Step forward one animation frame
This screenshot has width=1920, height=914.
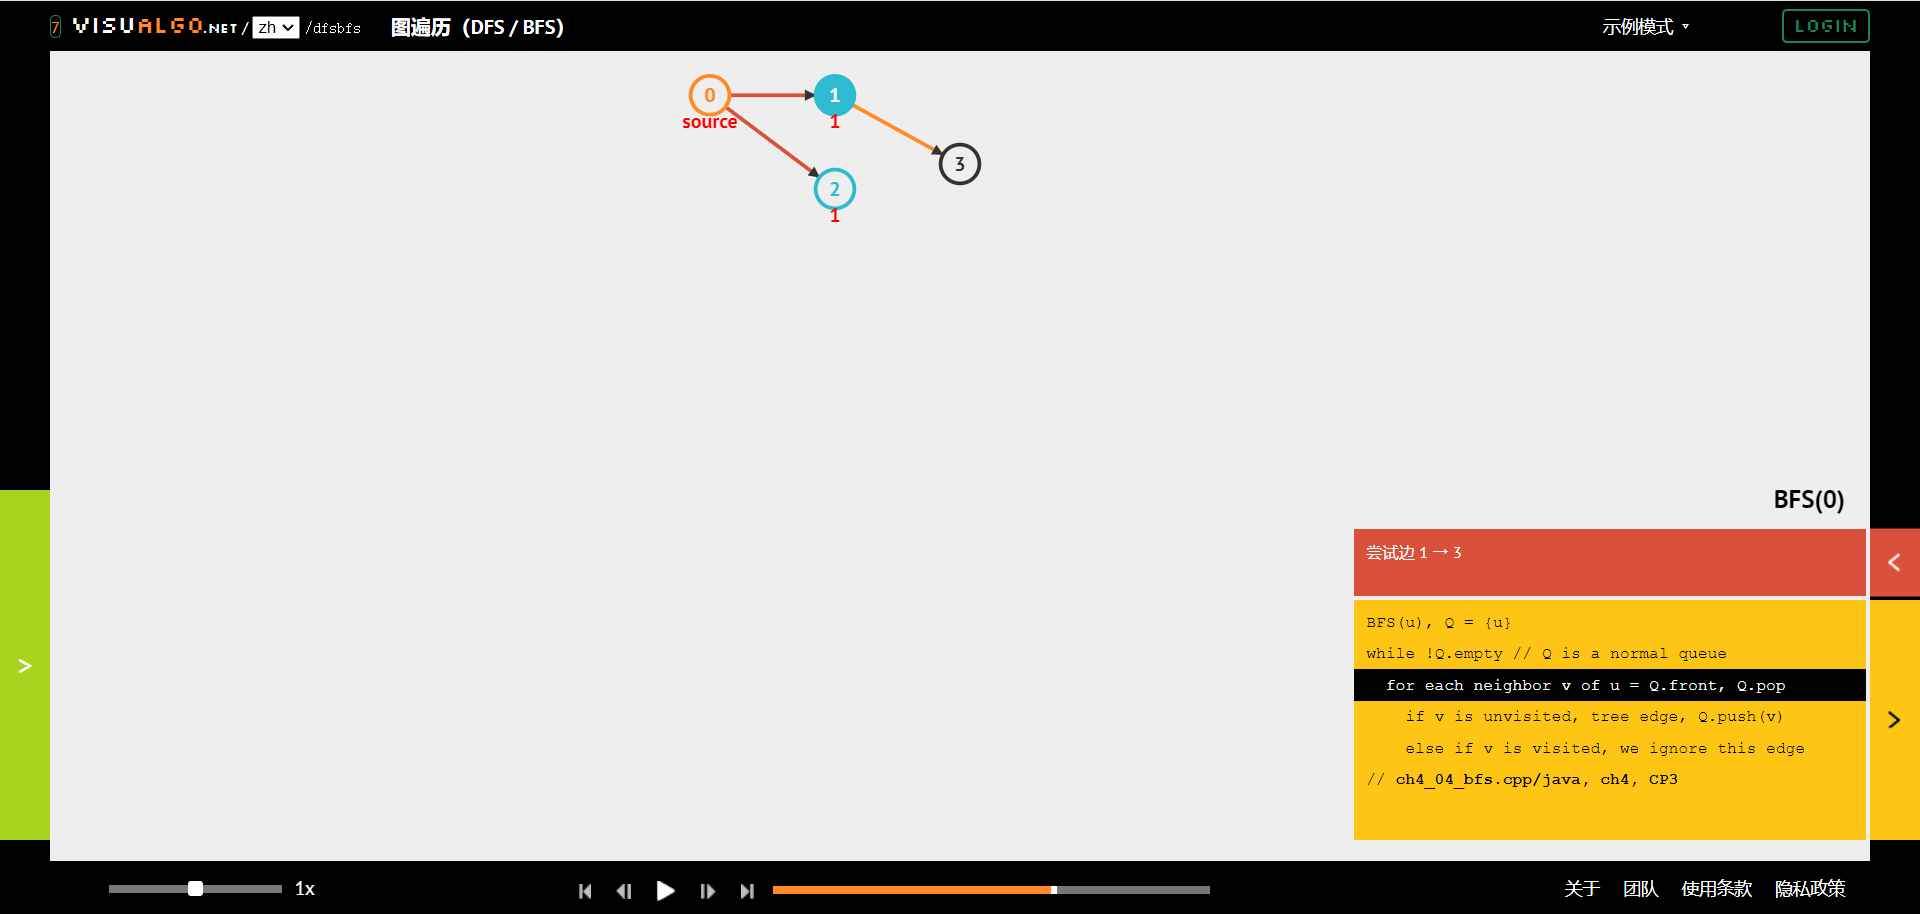click(x=707, y=891)
